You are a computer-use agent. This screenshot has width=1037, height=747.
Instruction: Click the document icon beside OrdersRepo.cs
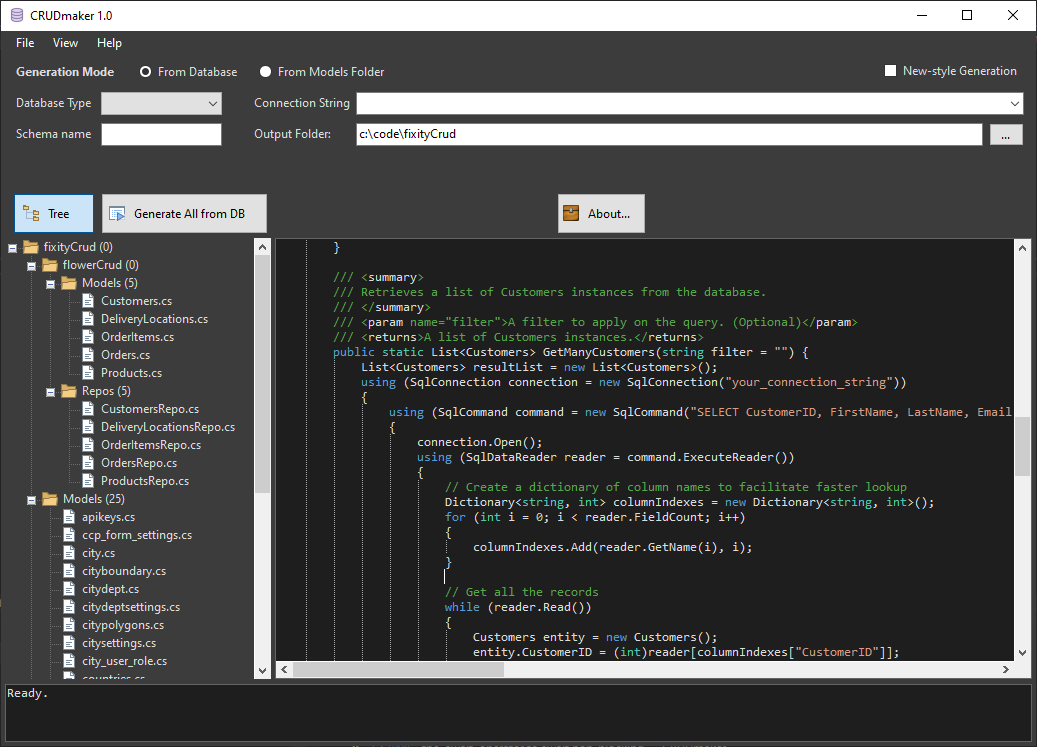tap(89, 462)
